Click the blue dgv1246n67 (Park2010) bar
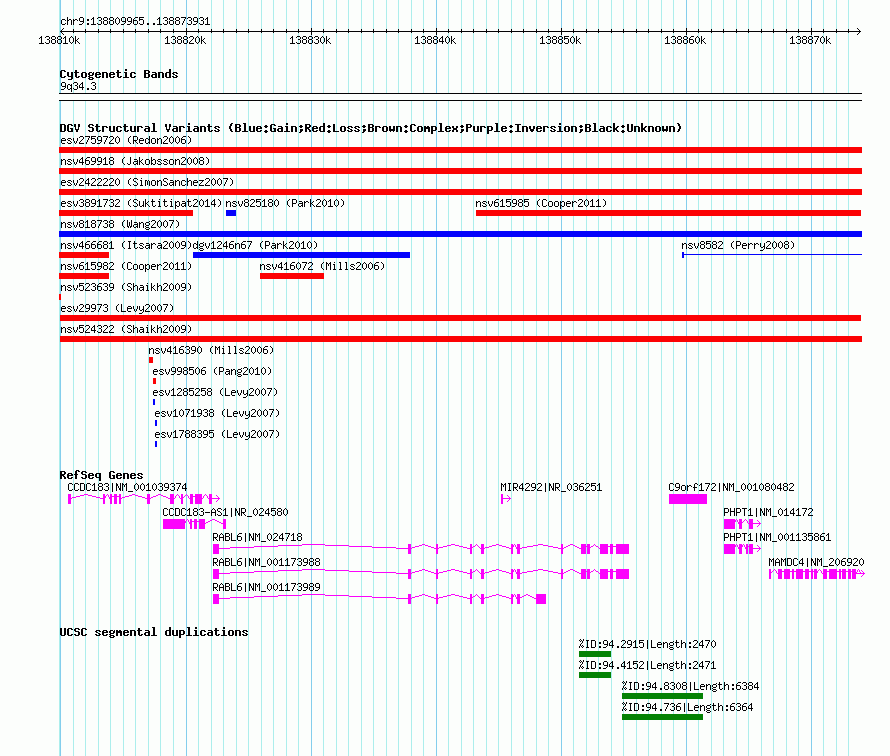This screenshot has width=890, height=756. pos(301,255)
